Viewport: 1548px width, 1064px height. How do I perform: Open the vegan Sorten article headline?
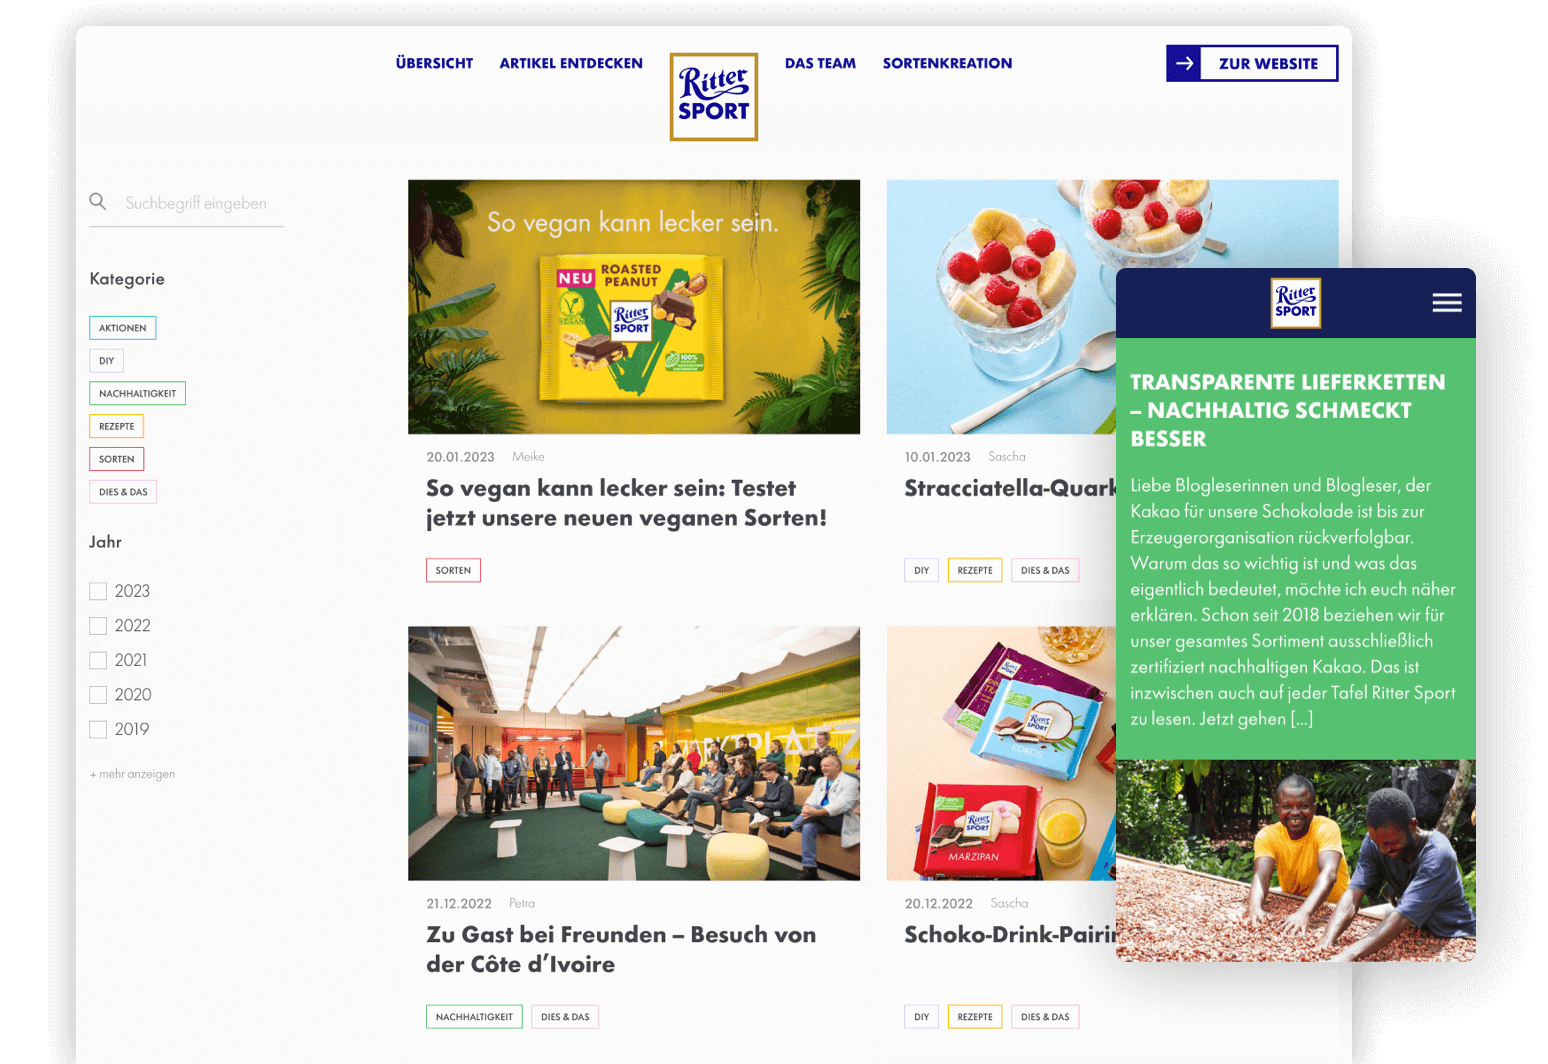(626, 503)
